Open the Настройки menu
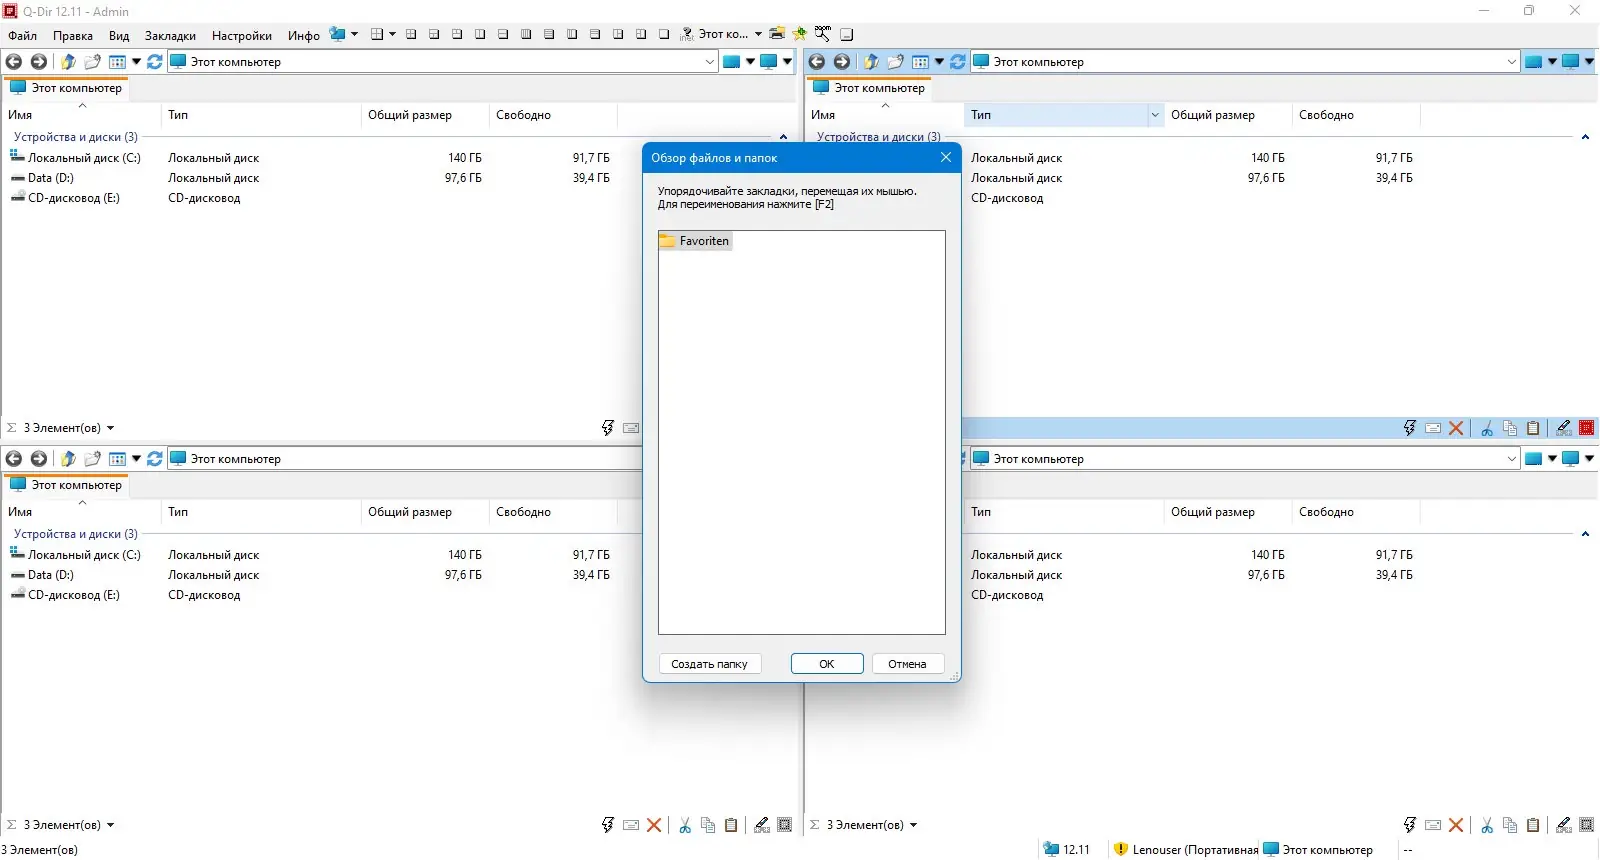Screen dimensions: 1600x860 tap(242, 35)
